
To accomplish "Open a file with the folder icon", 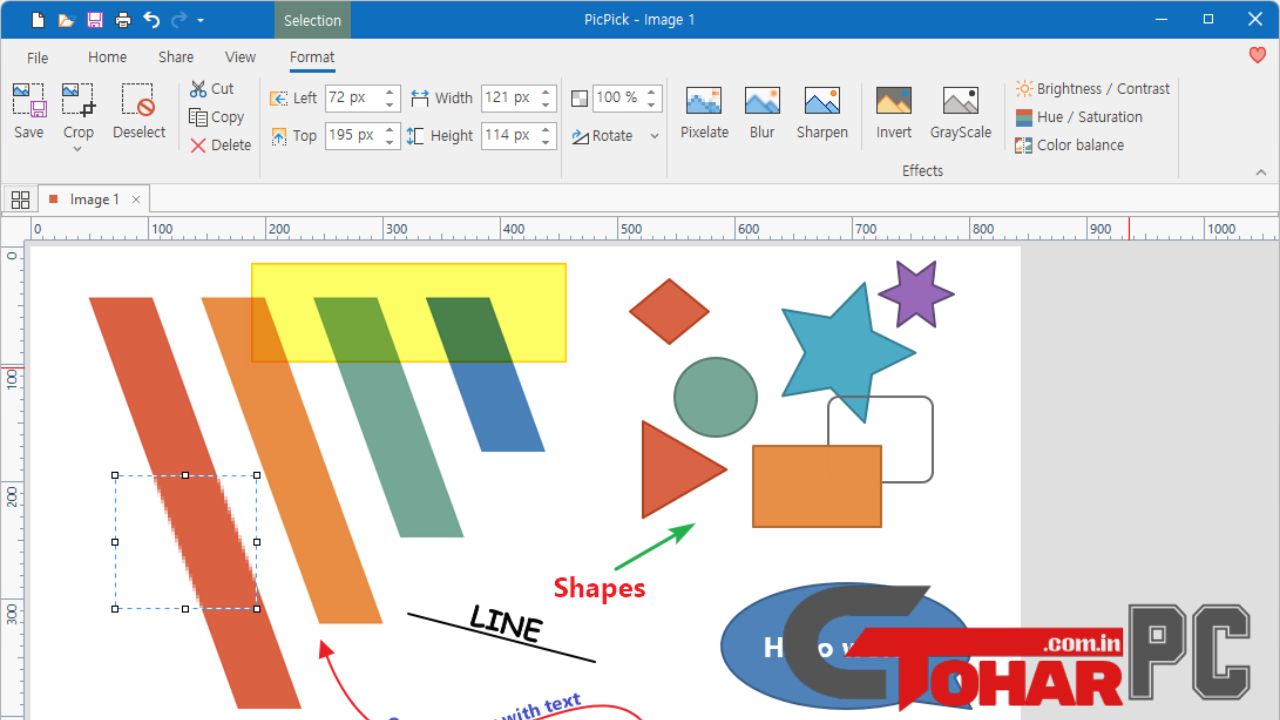I will [x=66, y=20].
